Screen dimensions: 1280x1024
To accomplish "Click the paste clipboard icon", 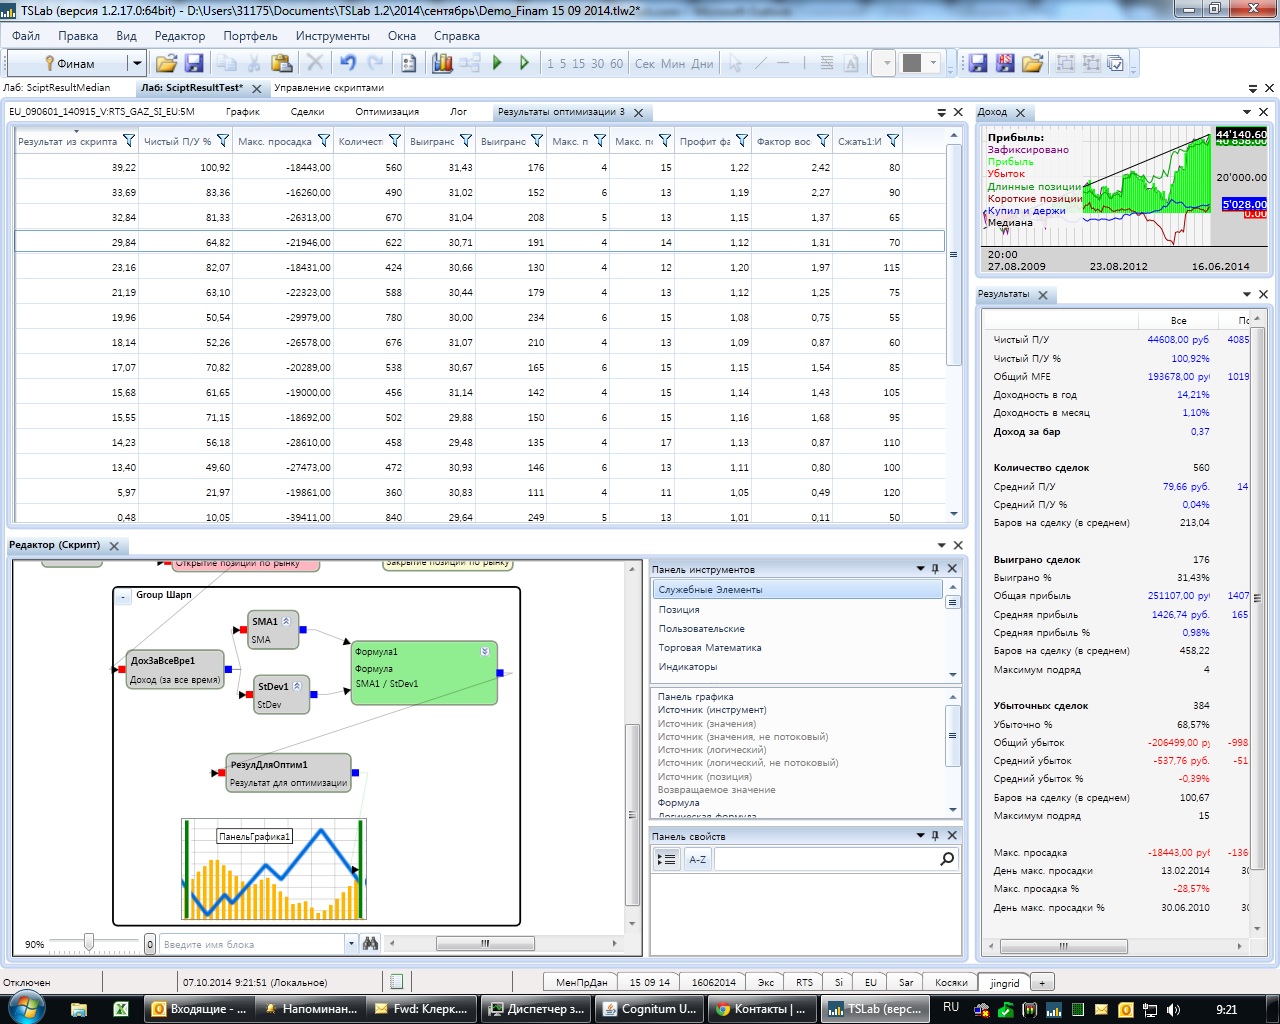I will pos(282,63).
